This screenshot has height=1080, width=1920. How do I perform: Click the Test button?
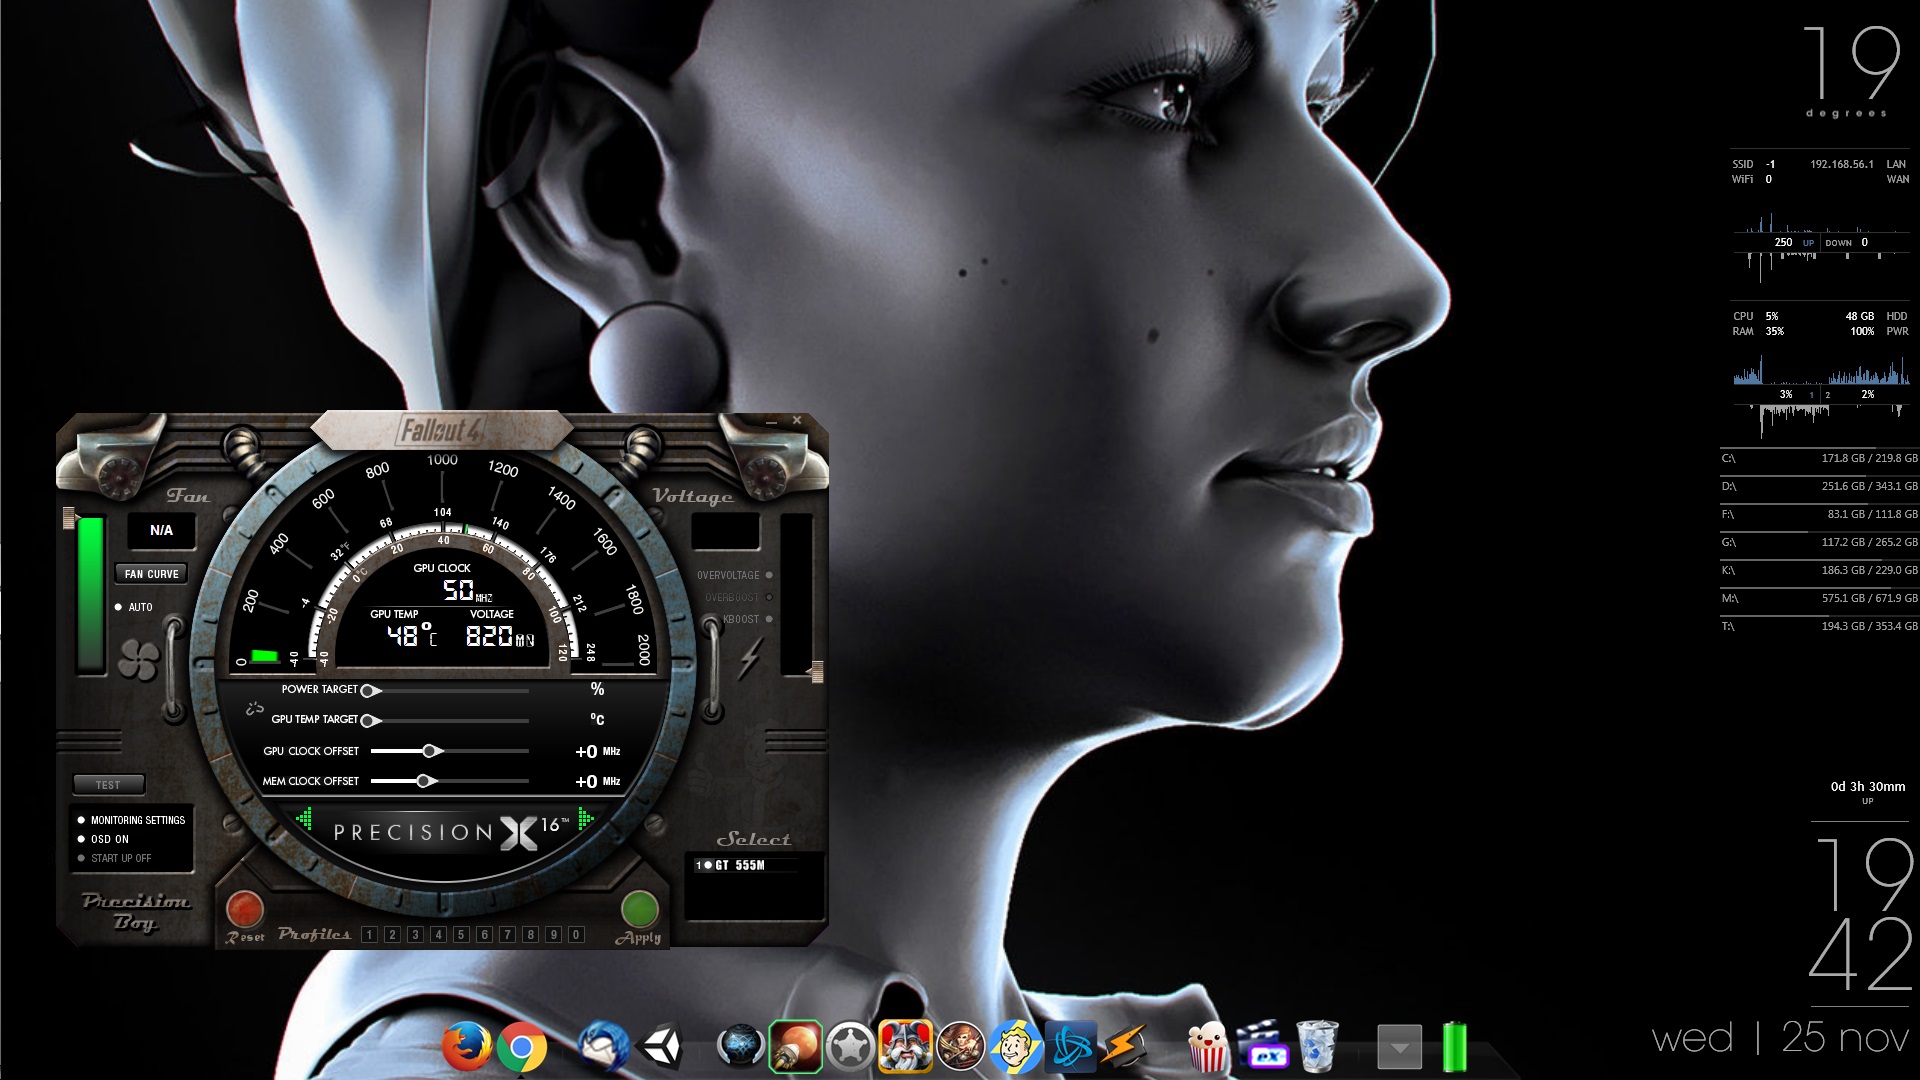tap(108, 785)
